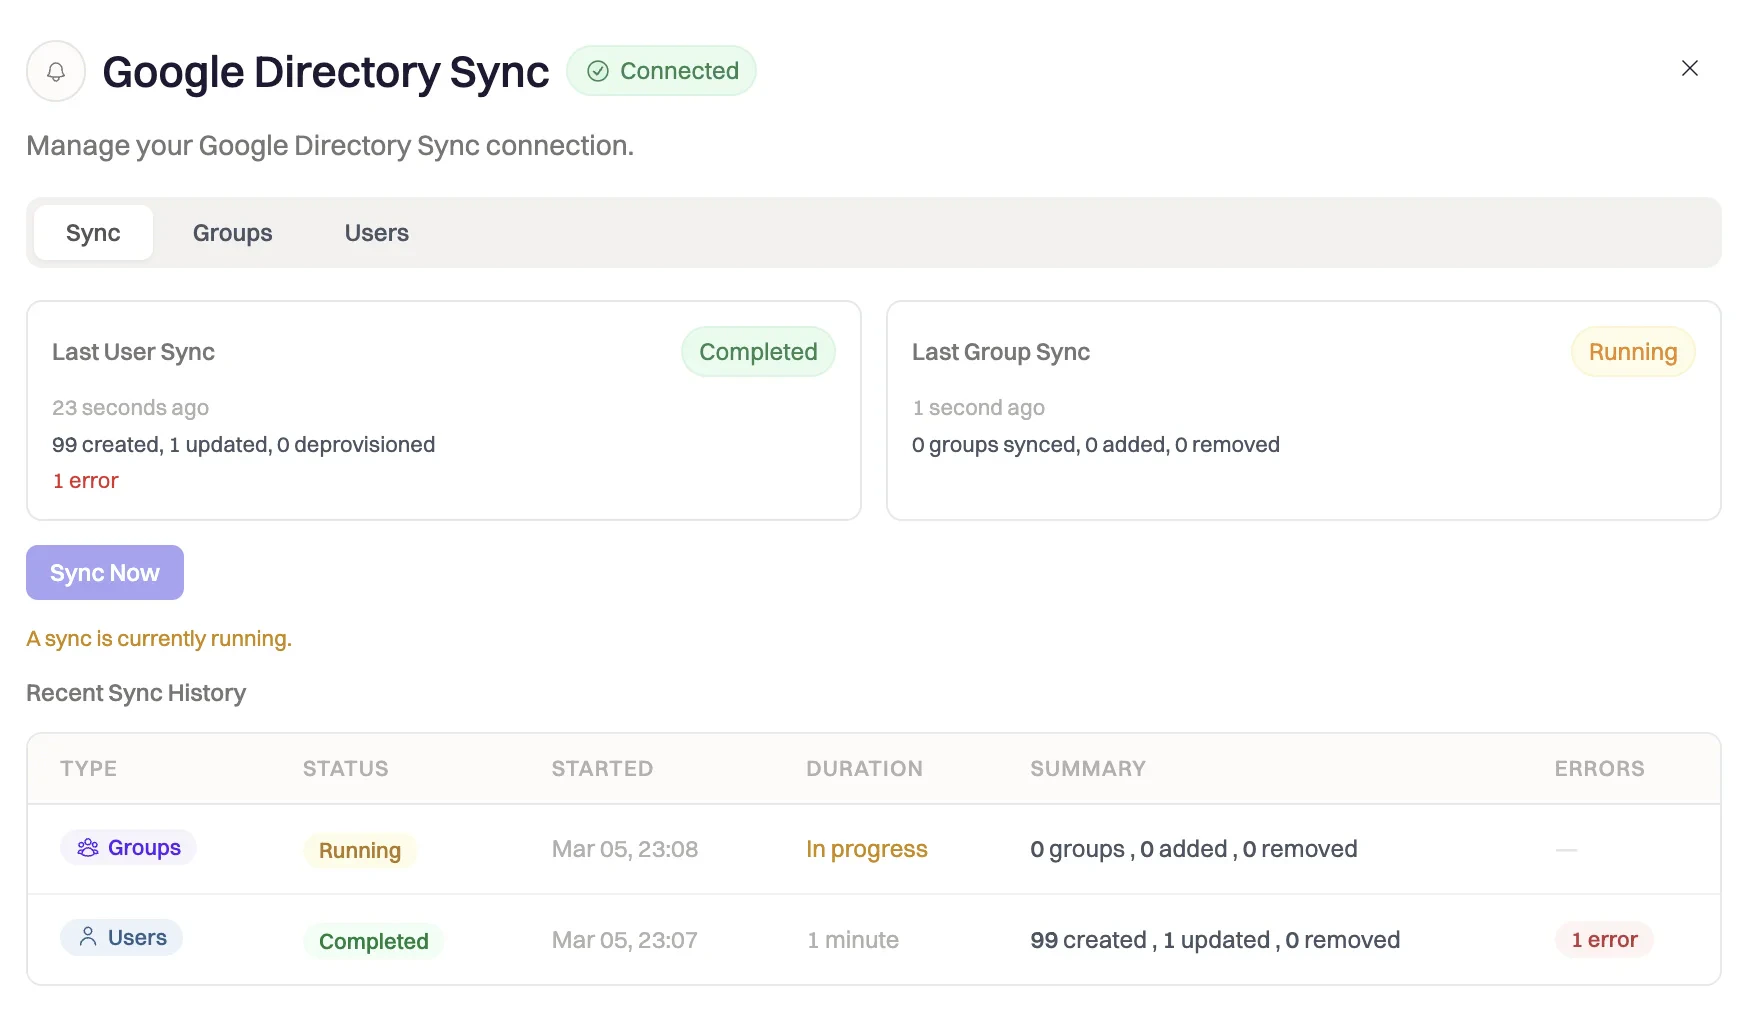Switch to the Groups tab
Viewport: 1742px width, 1010px height.
(232, 232)
